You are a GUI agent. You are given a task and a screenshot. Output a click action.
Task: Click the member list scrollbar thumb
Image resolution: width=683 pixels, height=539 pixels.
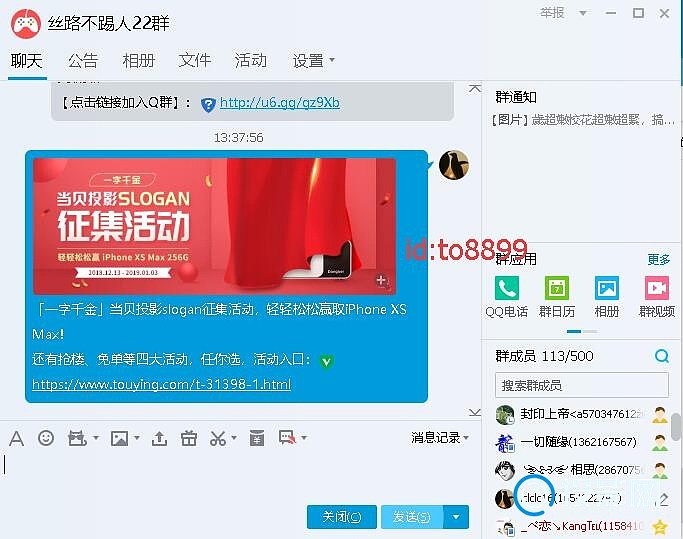[x=676, y=427]
